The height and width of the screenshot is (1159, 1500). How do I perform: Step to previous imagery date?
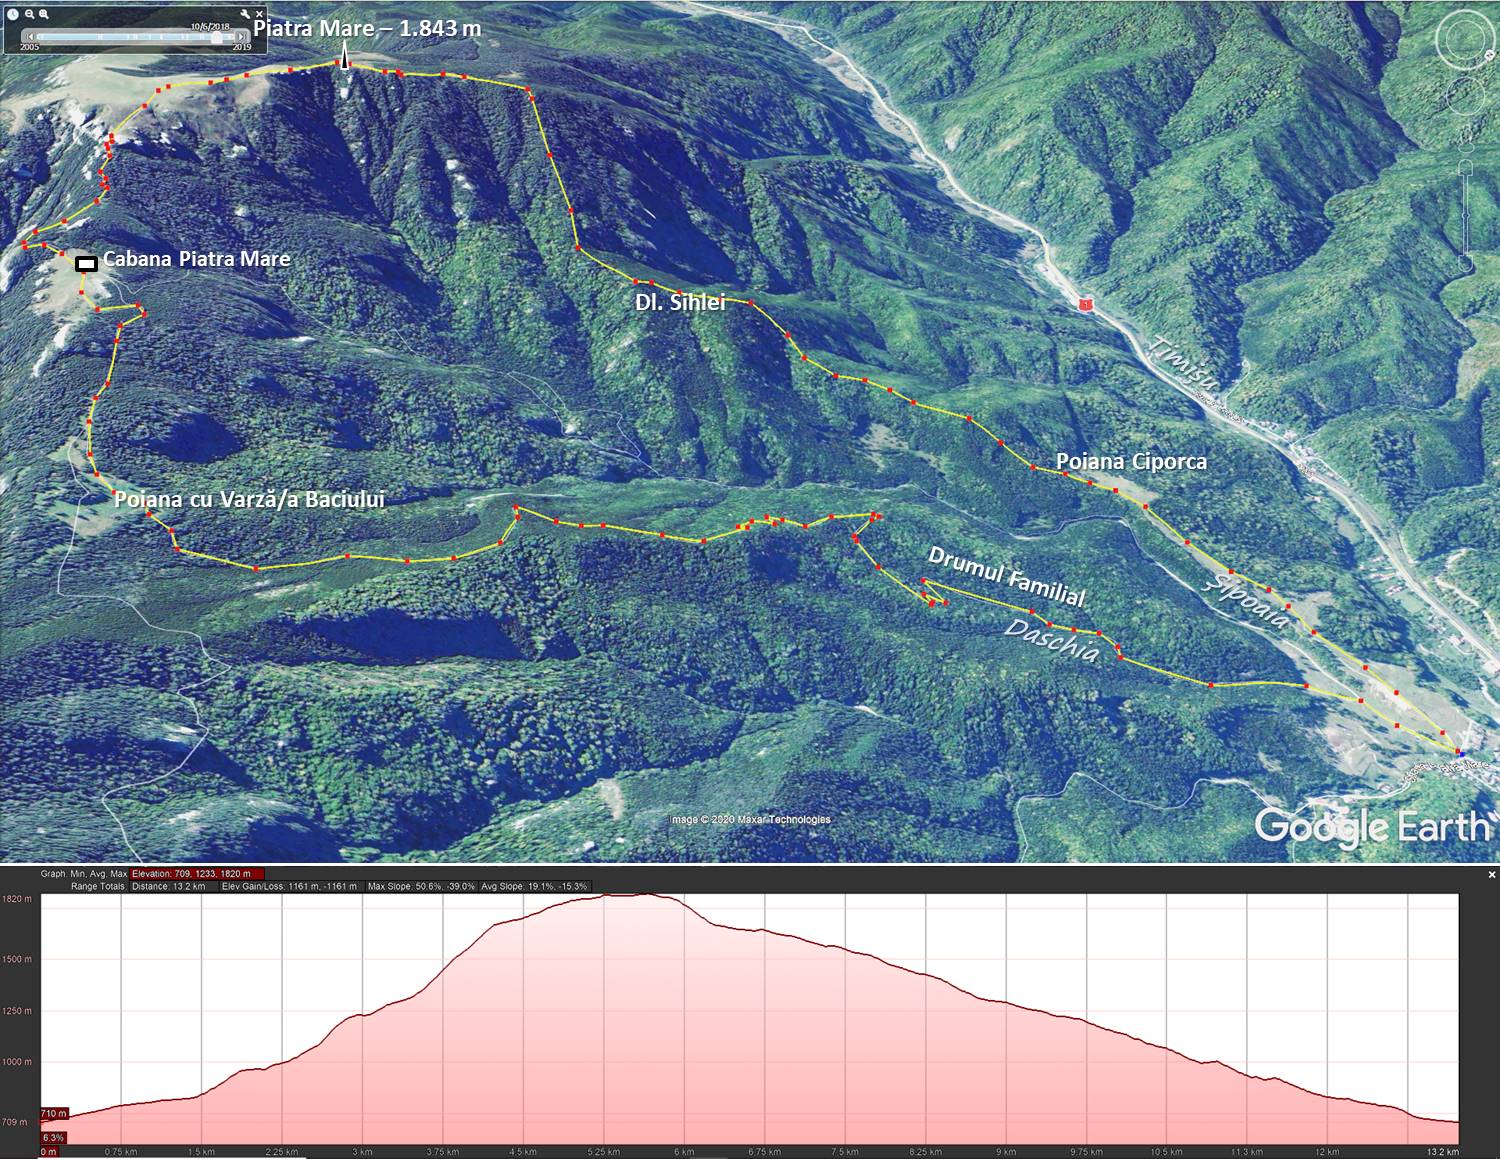[29, 36]
